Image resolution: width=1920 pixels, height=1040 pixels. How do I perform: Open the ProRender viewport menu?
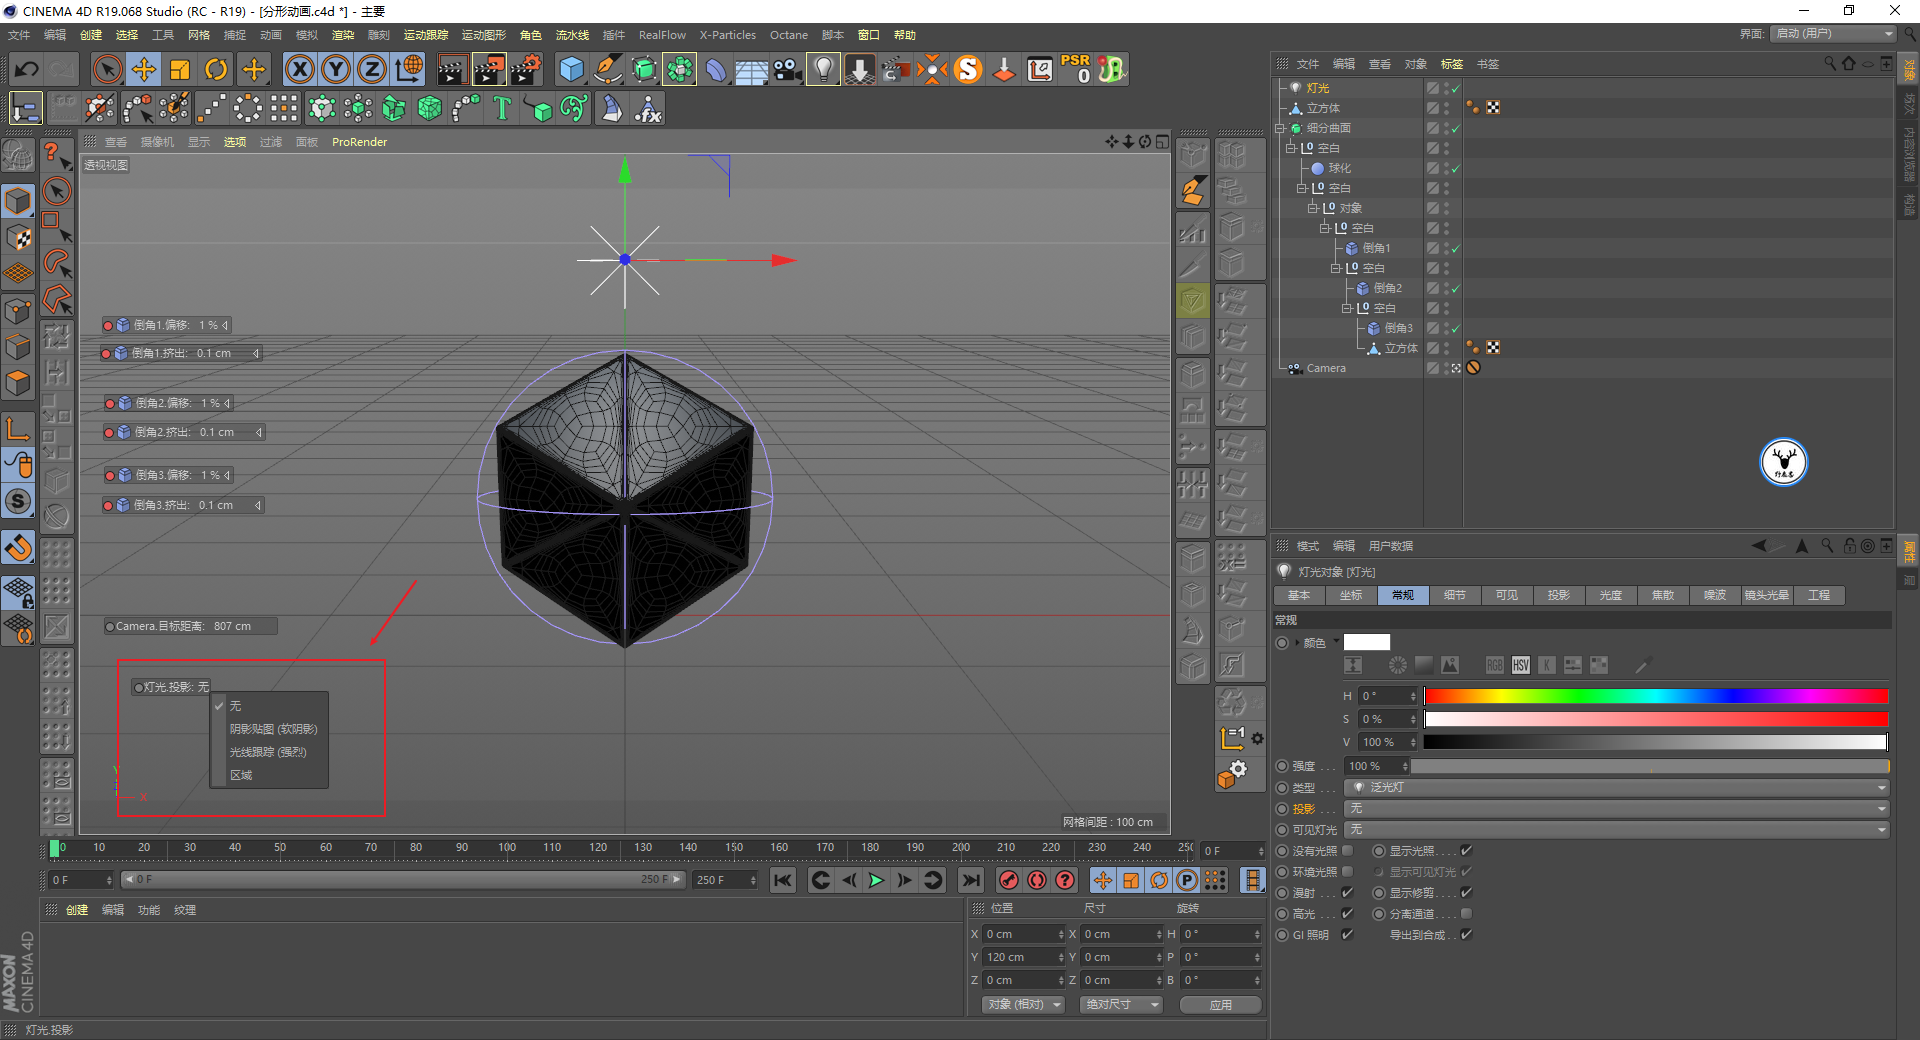click(x=359, y=142)
